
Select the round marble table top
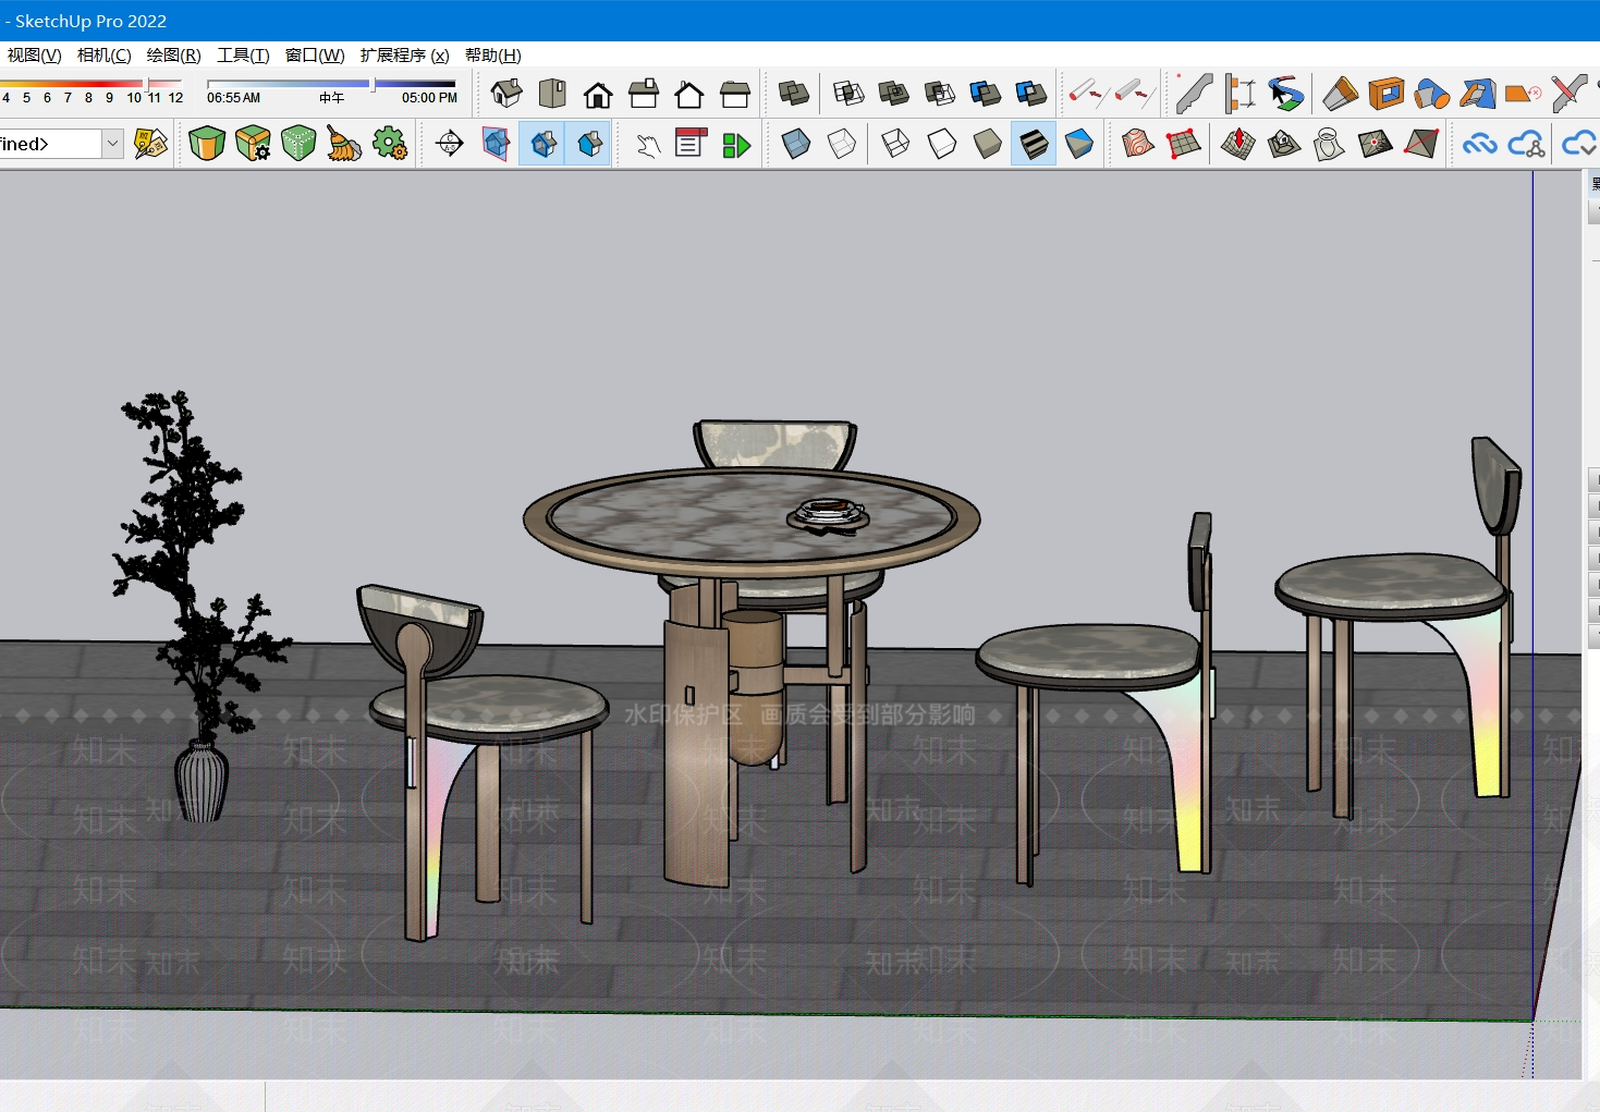pyautogui.click(x=752, y=520)
